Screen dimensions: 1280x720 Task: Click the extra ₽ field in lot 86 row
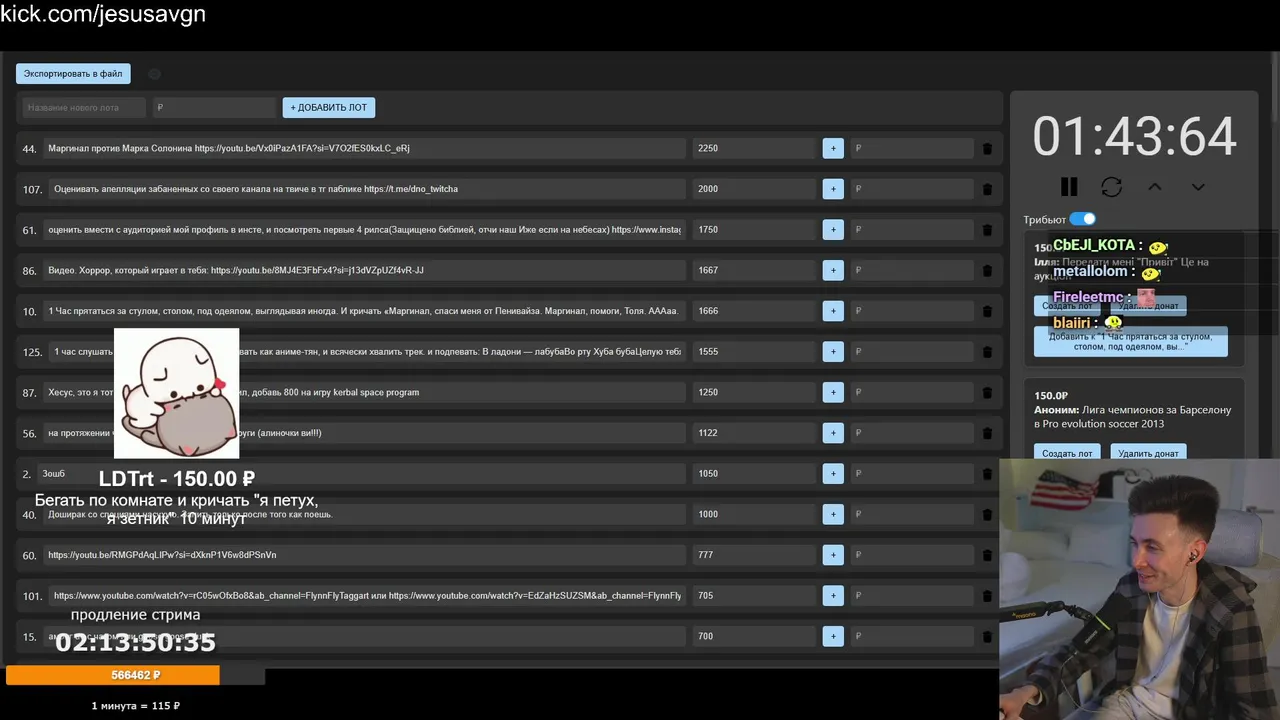click(912, 270)
